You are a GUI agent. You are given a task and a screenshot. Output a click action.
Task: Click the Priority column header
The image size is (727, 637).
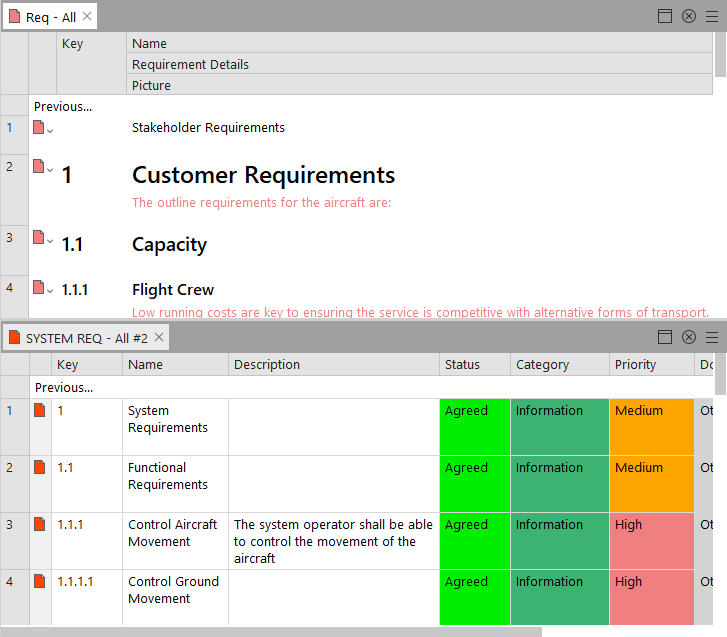pos(651,364)
